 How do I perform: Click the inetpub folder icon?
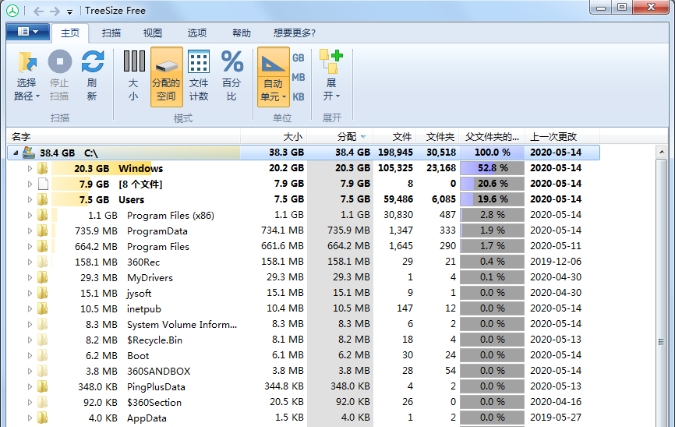pos(42,308)
